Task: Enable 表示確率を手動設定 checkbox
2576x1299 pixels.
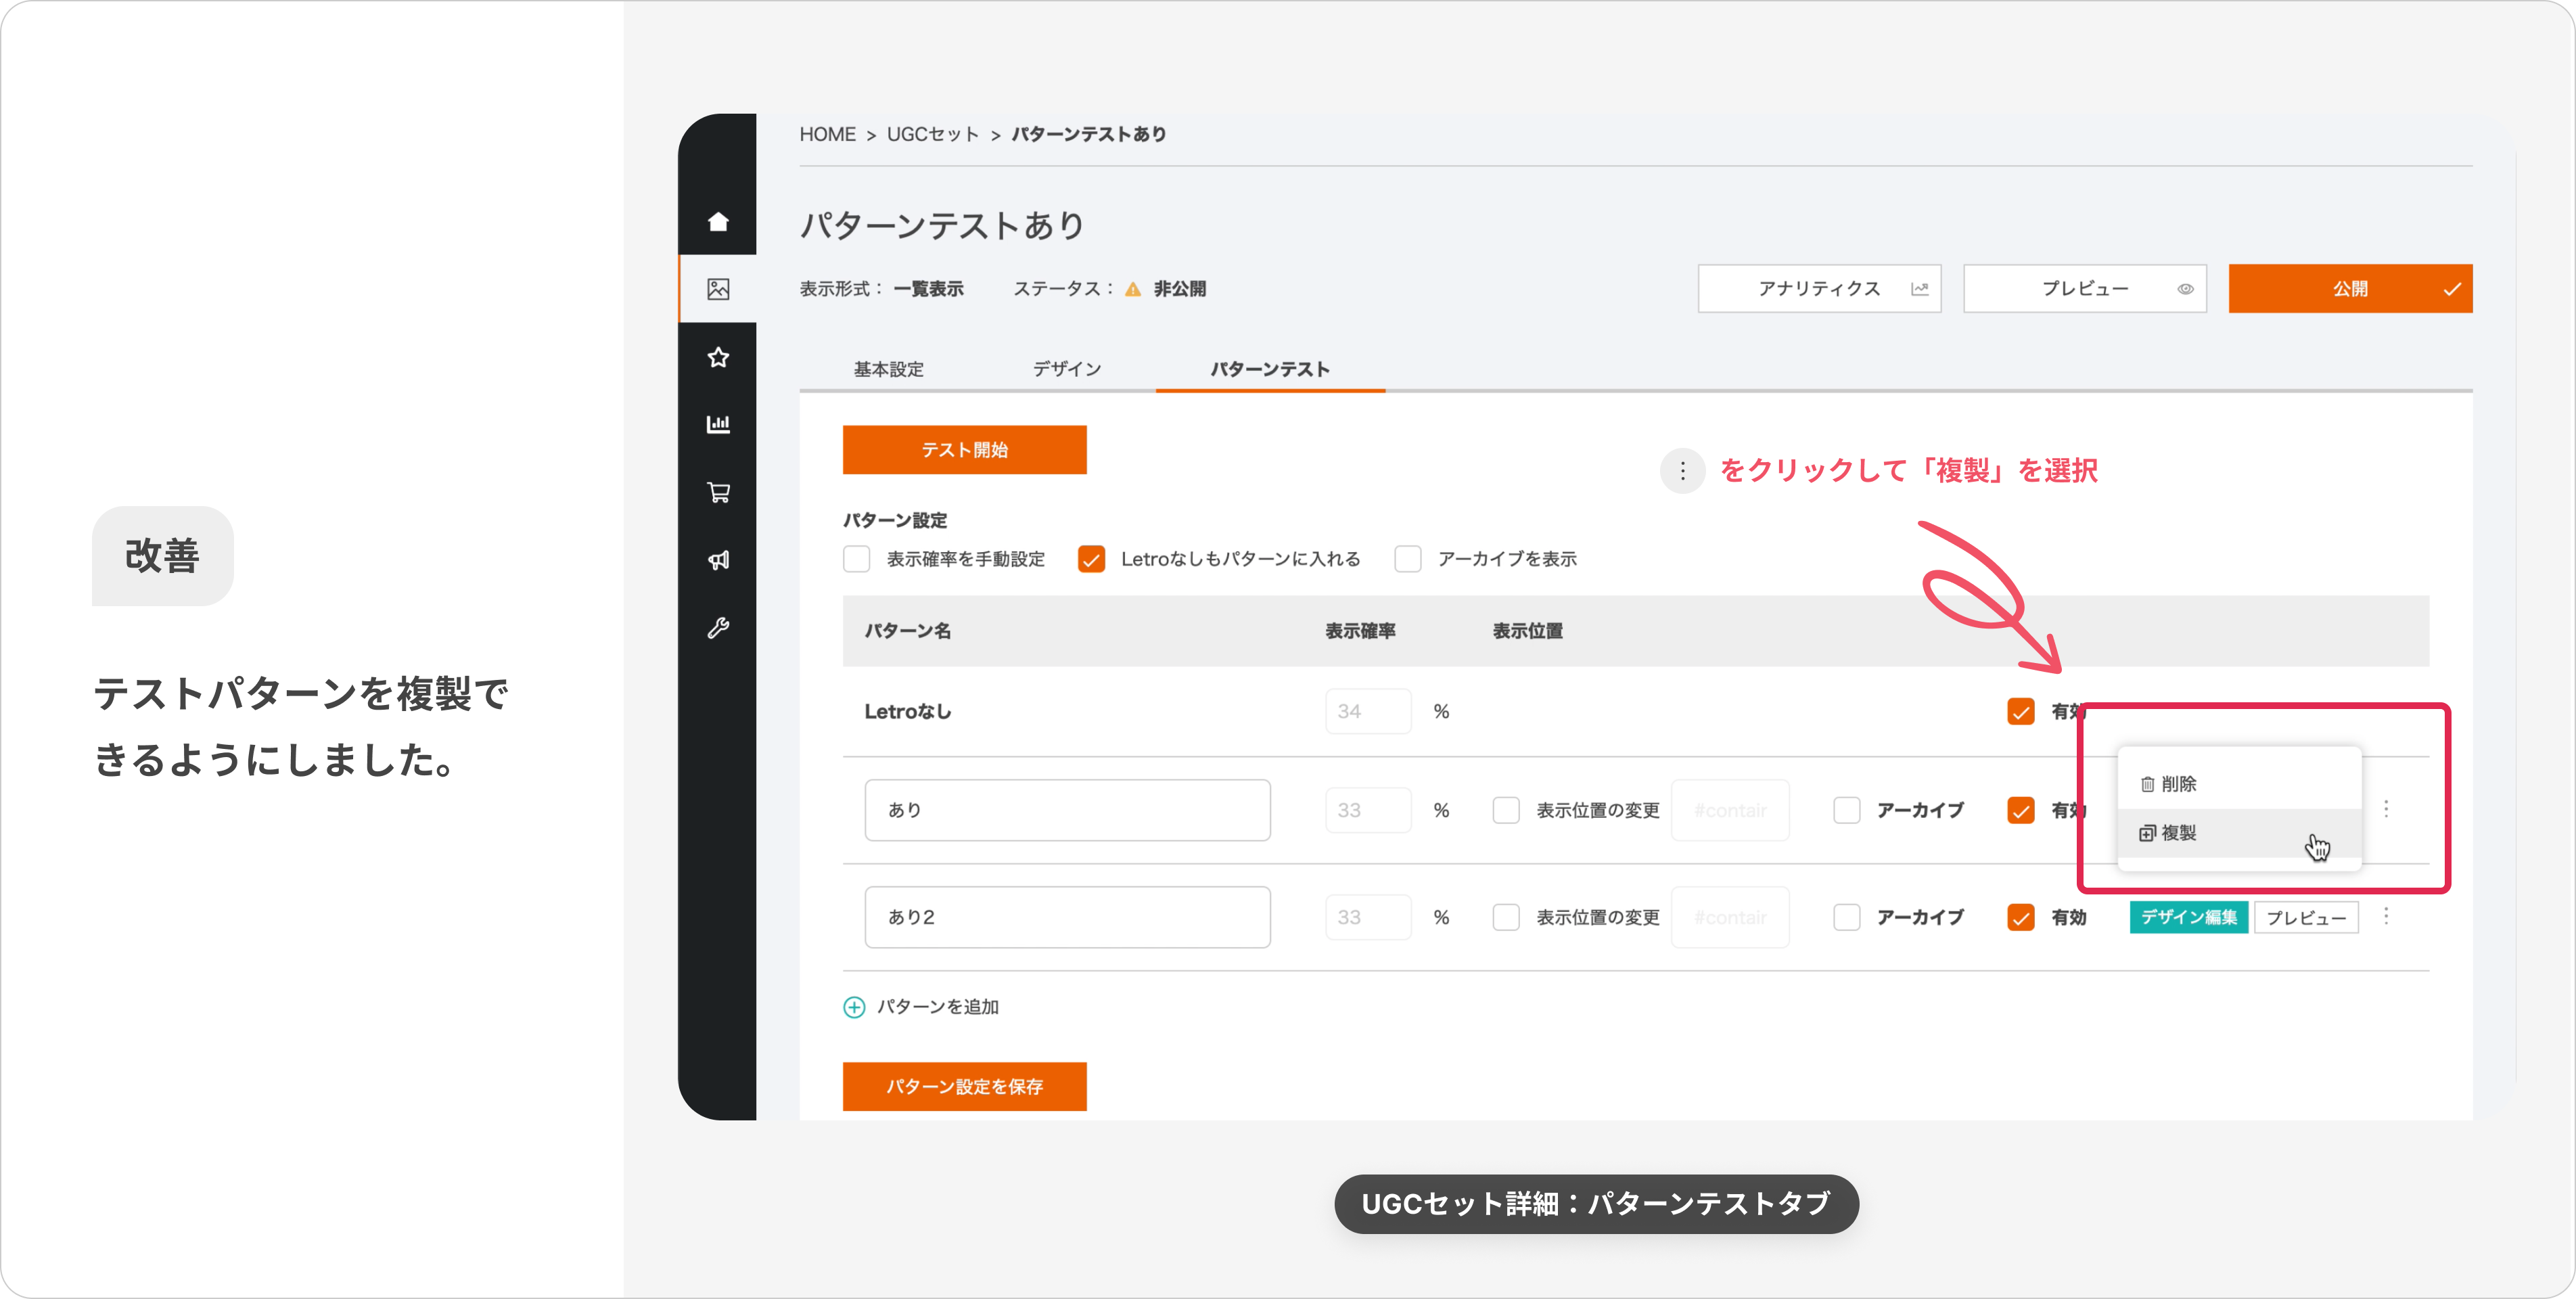Action: pos(857,559)
